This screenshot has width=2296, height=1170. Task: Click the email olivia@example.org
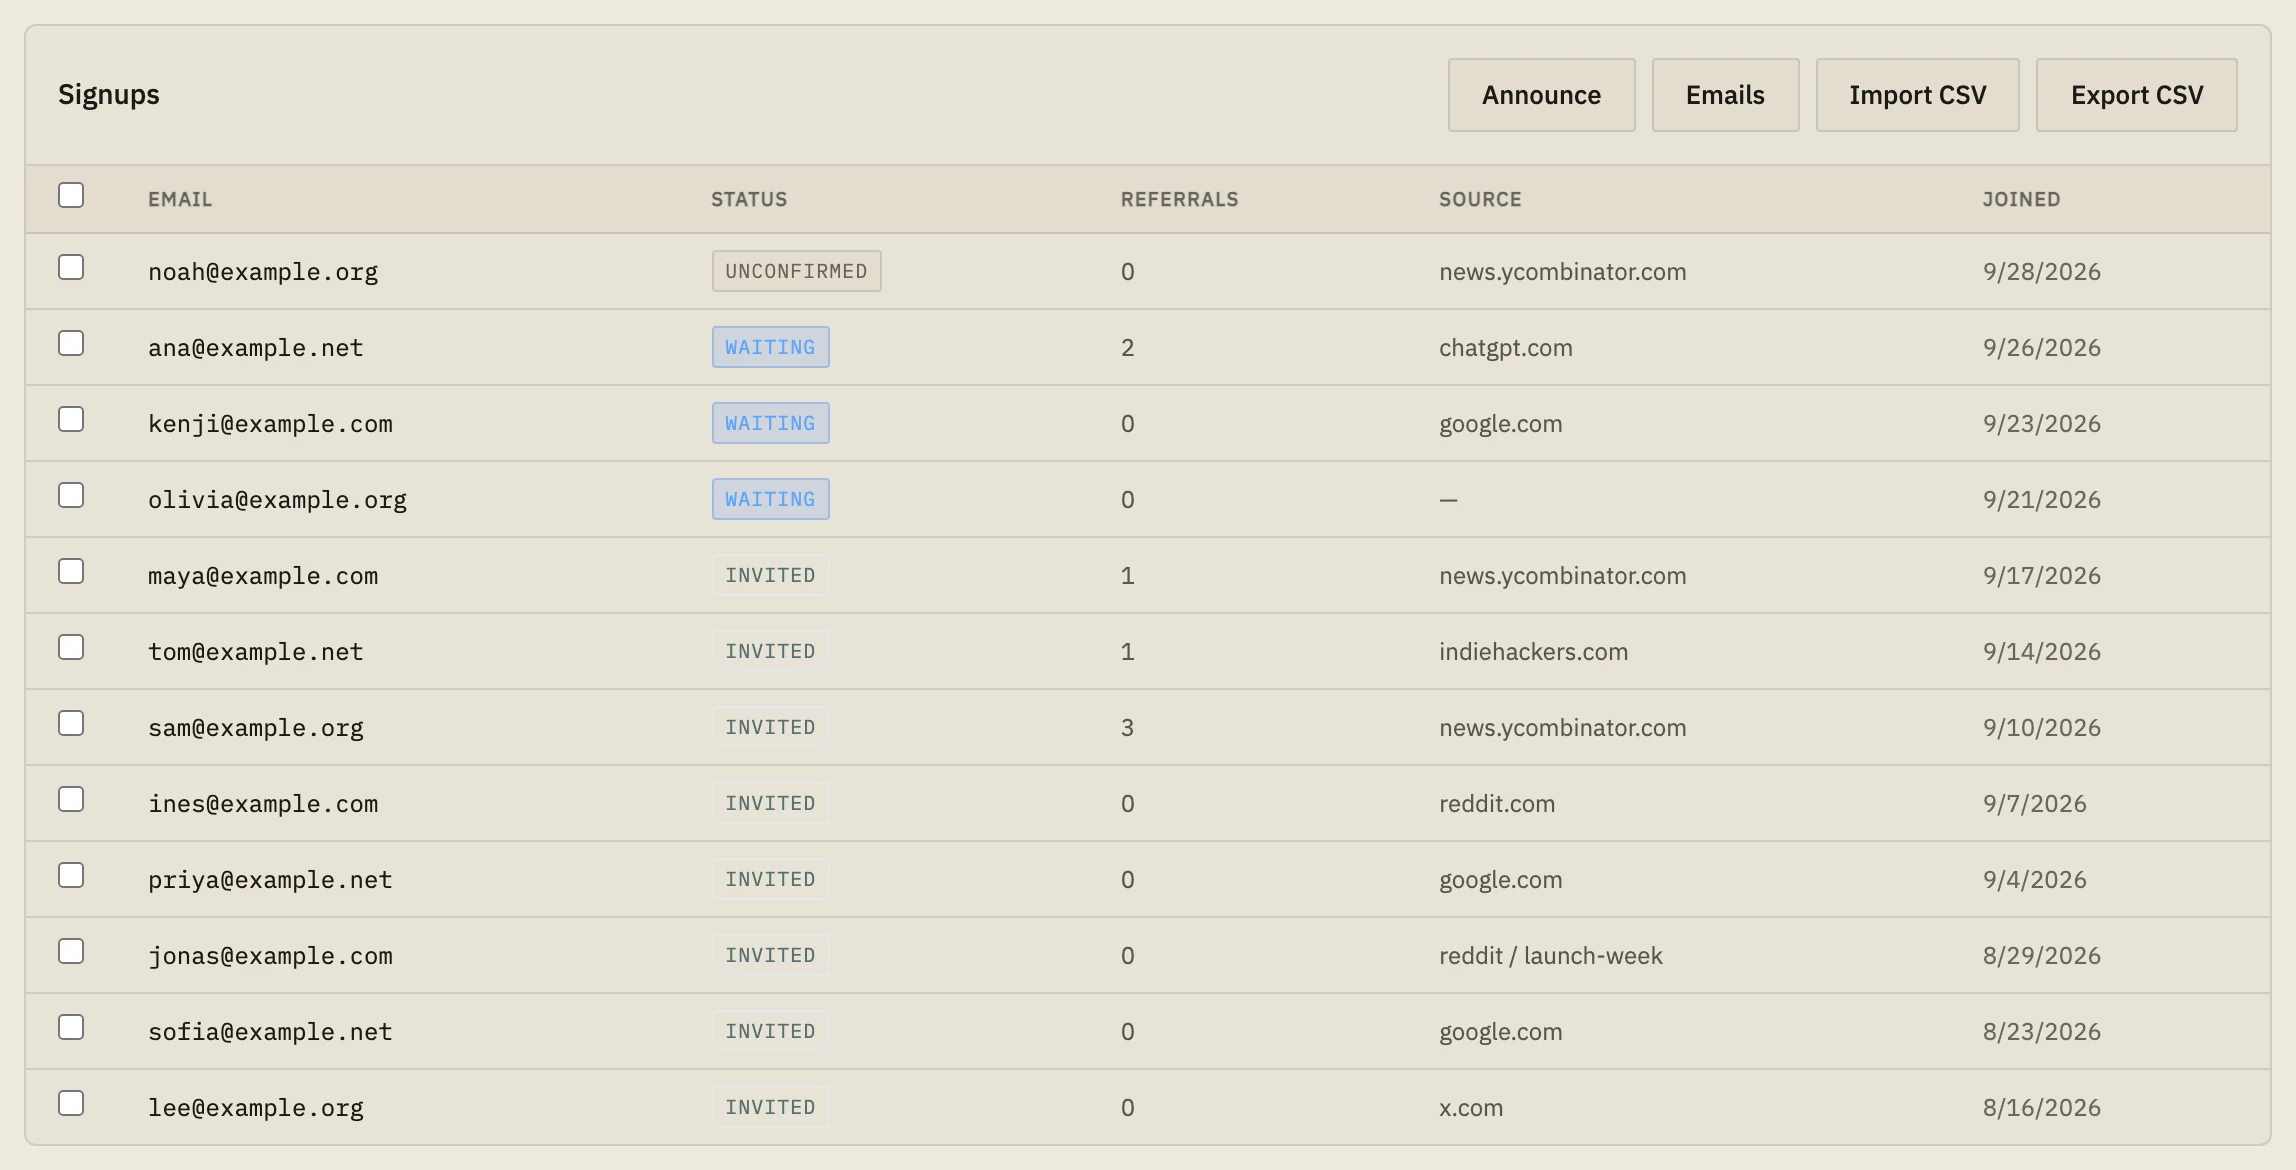pos(277,500)
